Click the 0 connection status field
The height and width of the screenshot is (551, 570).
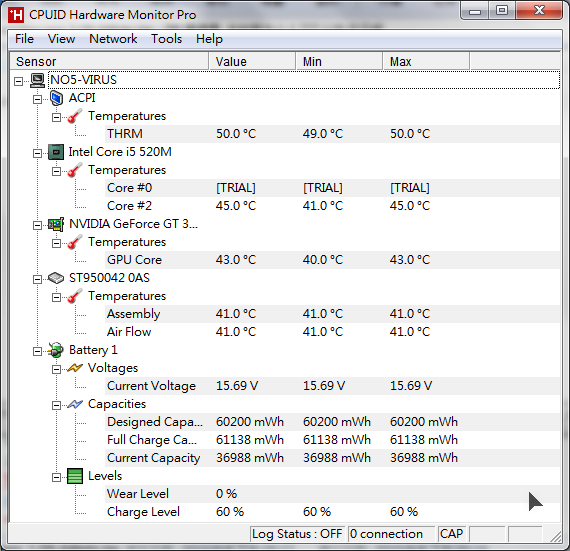[391, 534]
